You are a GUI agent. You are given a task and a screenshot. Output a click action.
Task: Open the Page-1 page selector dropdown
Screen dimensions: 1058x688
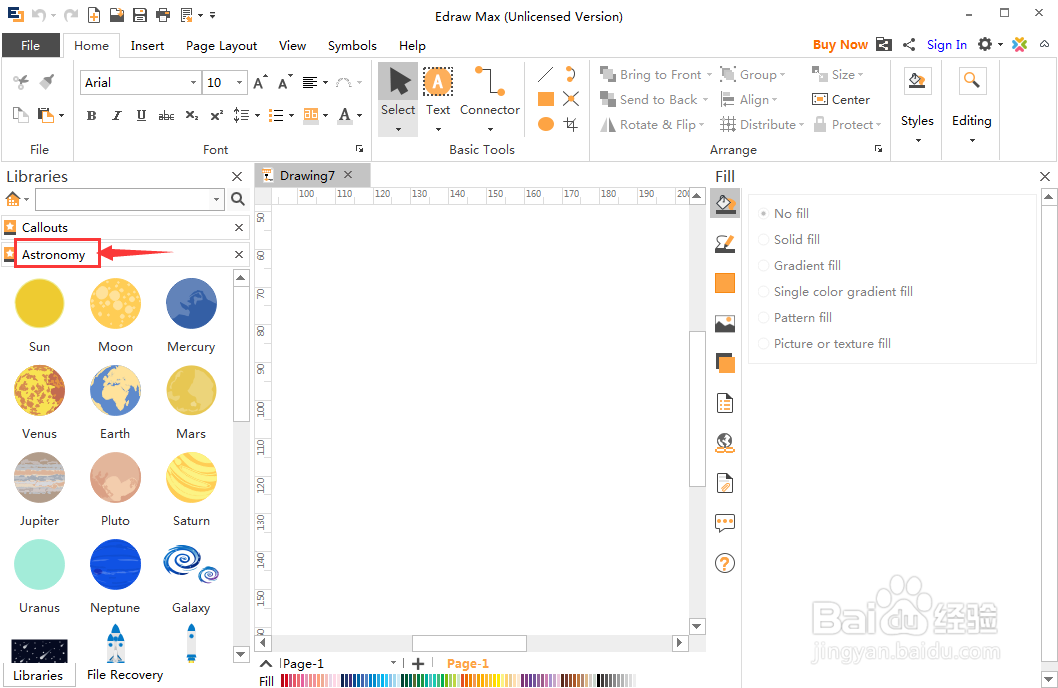(393, 663)
